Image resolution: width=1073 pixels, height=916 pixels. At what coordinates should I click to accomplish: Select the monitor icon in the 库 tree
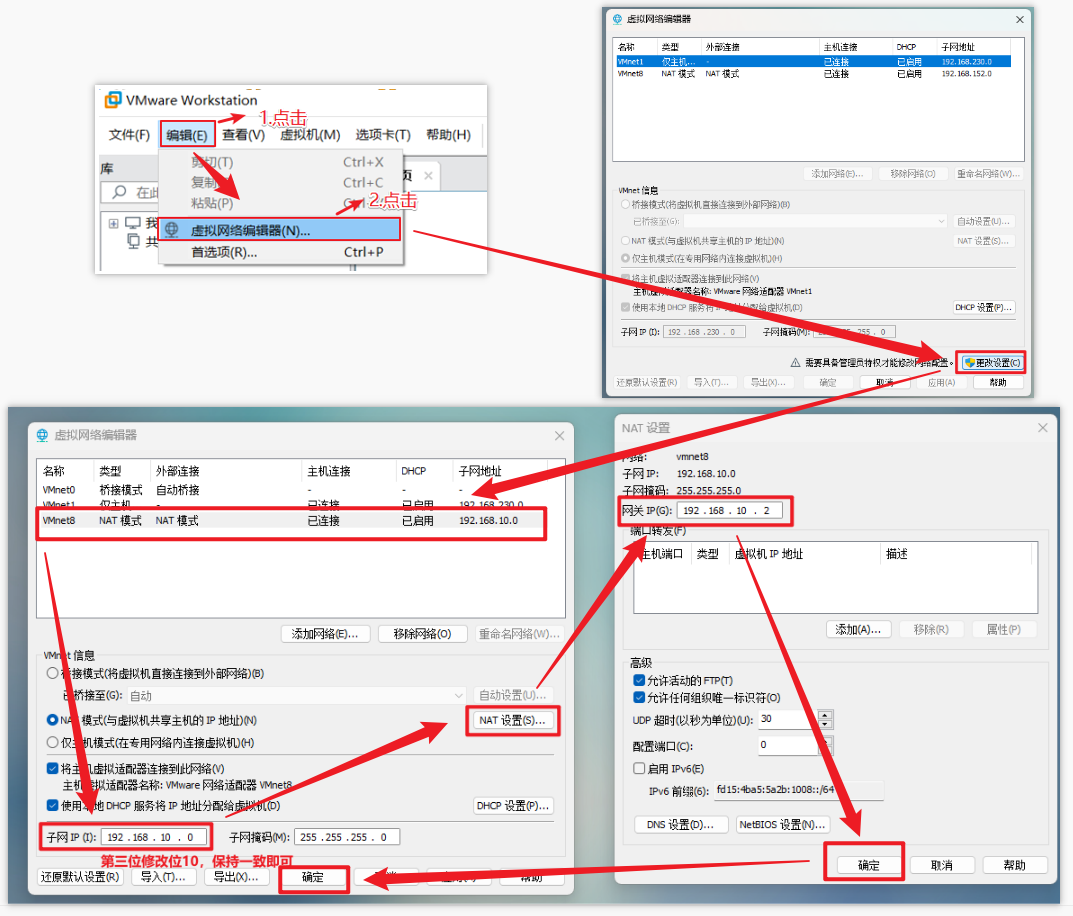pos(133,223)
